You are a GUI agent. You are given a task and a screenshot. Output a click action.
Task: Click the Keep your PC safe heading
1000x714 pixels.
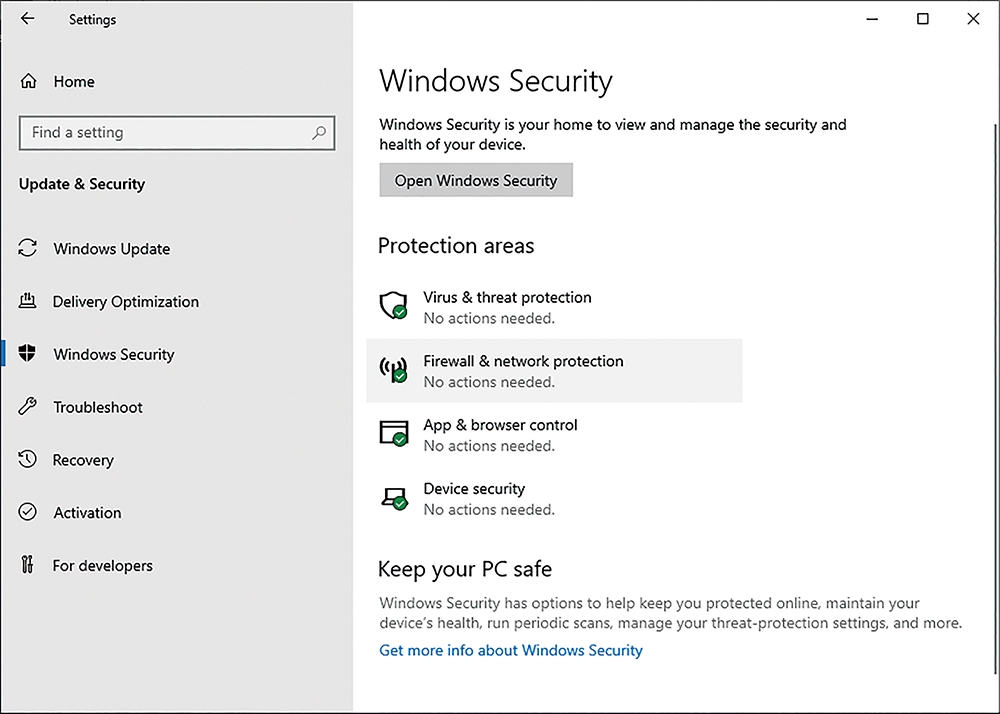(x=465, y=569)
